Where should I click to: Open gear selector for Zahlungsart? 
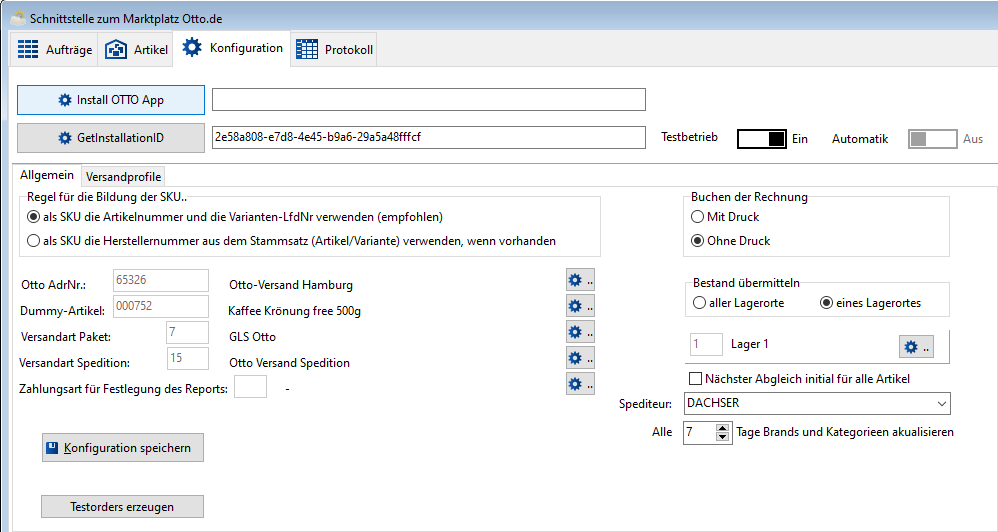click(x=580, y=384)
